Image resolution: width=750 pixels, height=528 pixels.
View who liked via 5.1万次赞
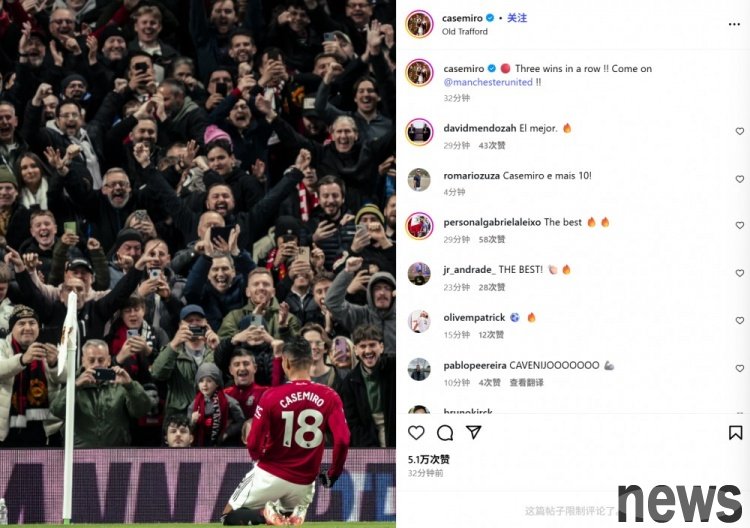pos(429,460)
